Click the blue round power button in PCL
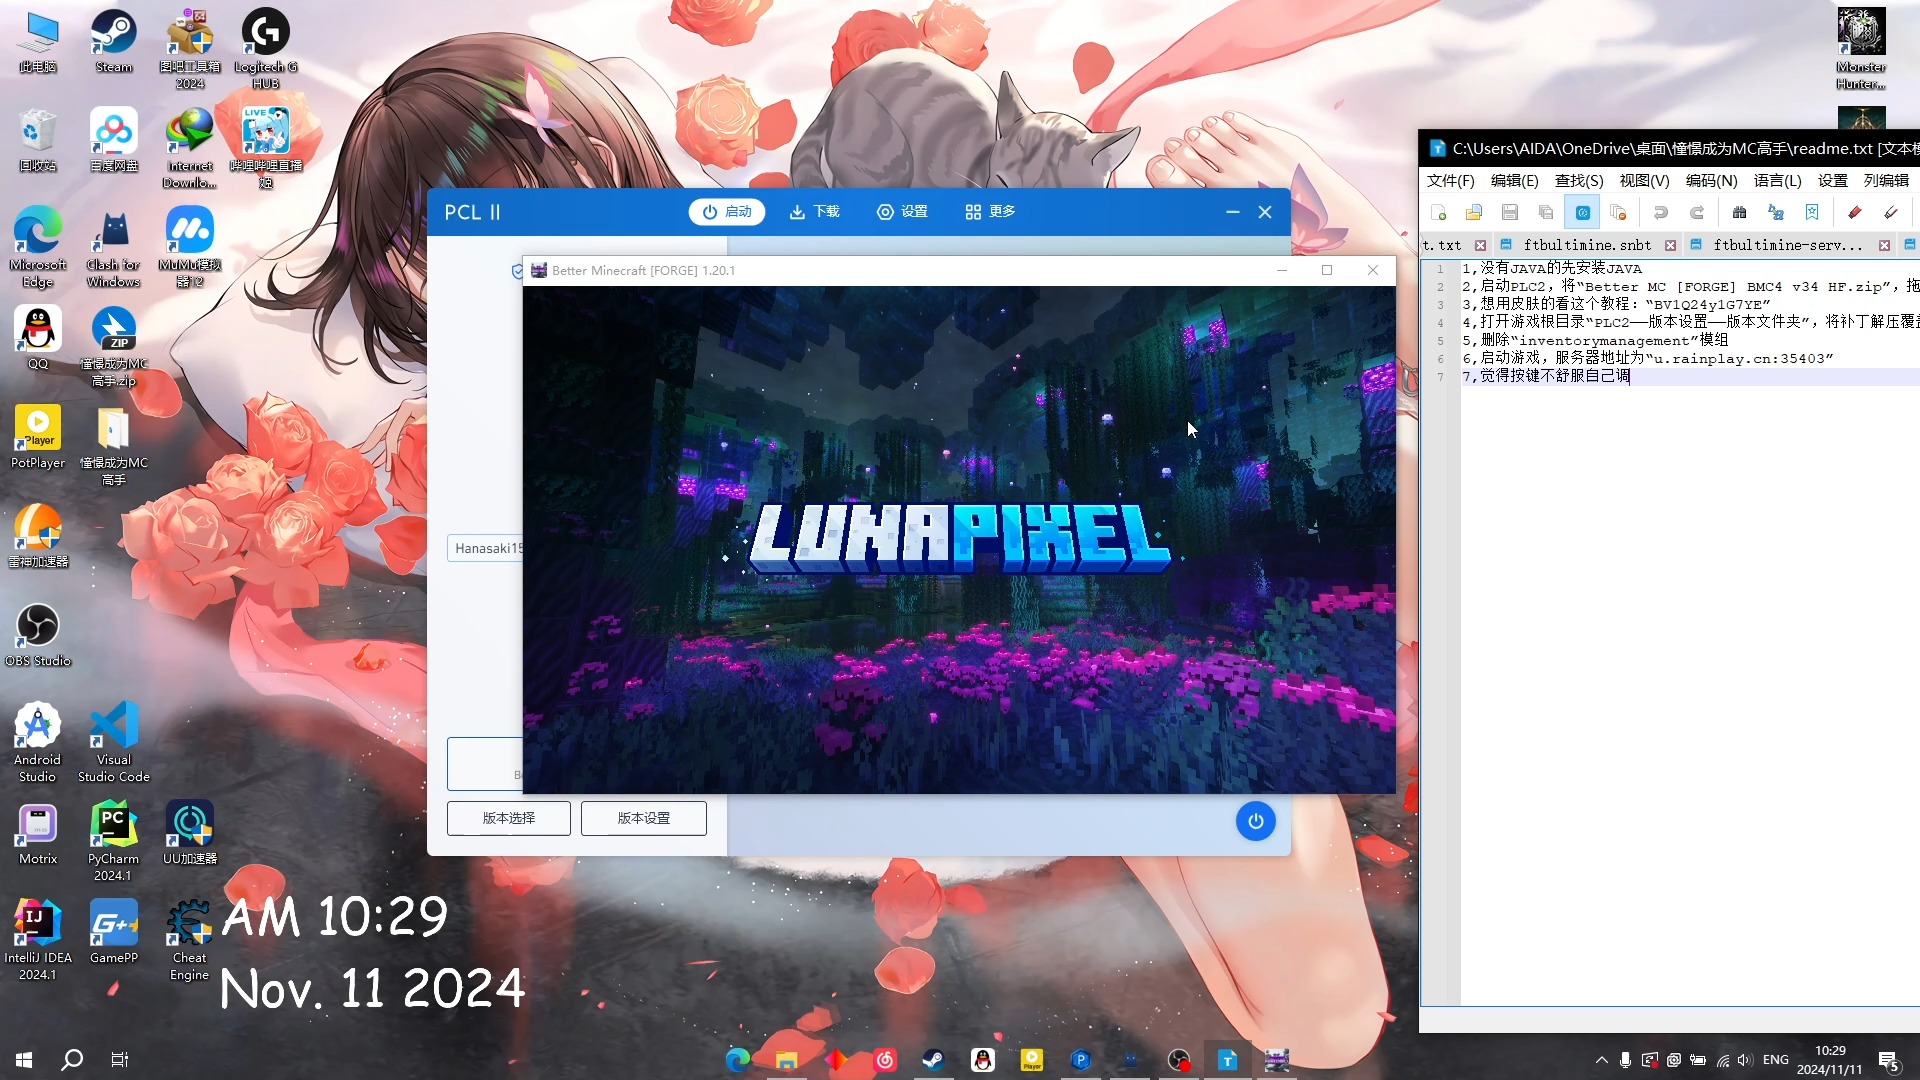Screen dimensions: 1920x1080 coord(1255,821)
